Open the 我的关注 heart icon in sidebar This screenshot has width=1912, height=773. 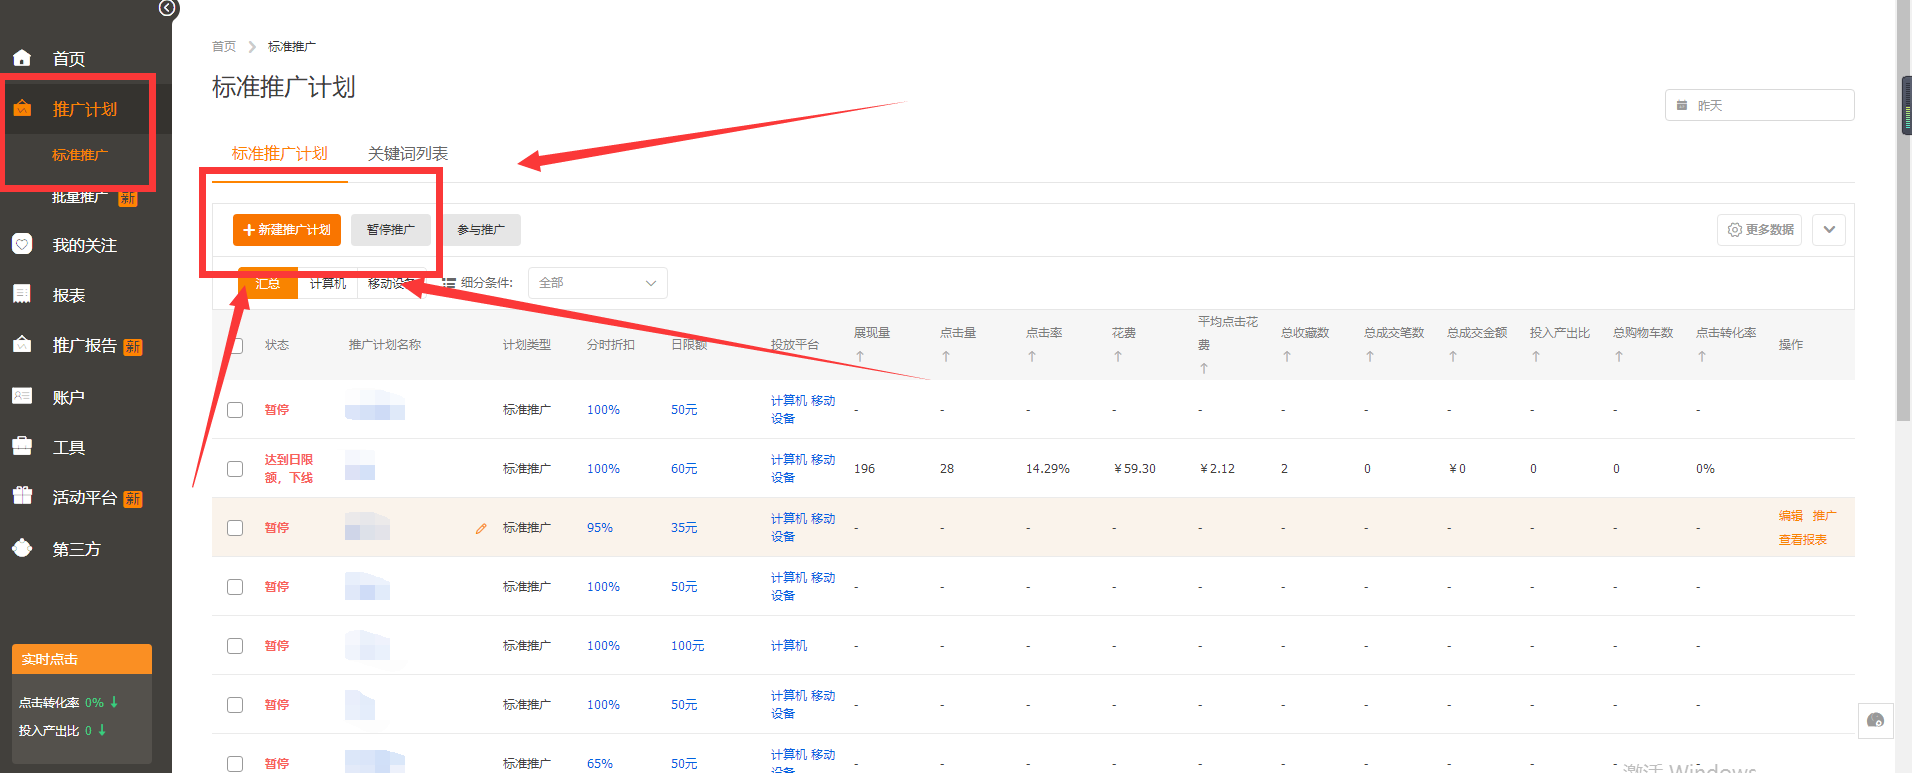22,244
